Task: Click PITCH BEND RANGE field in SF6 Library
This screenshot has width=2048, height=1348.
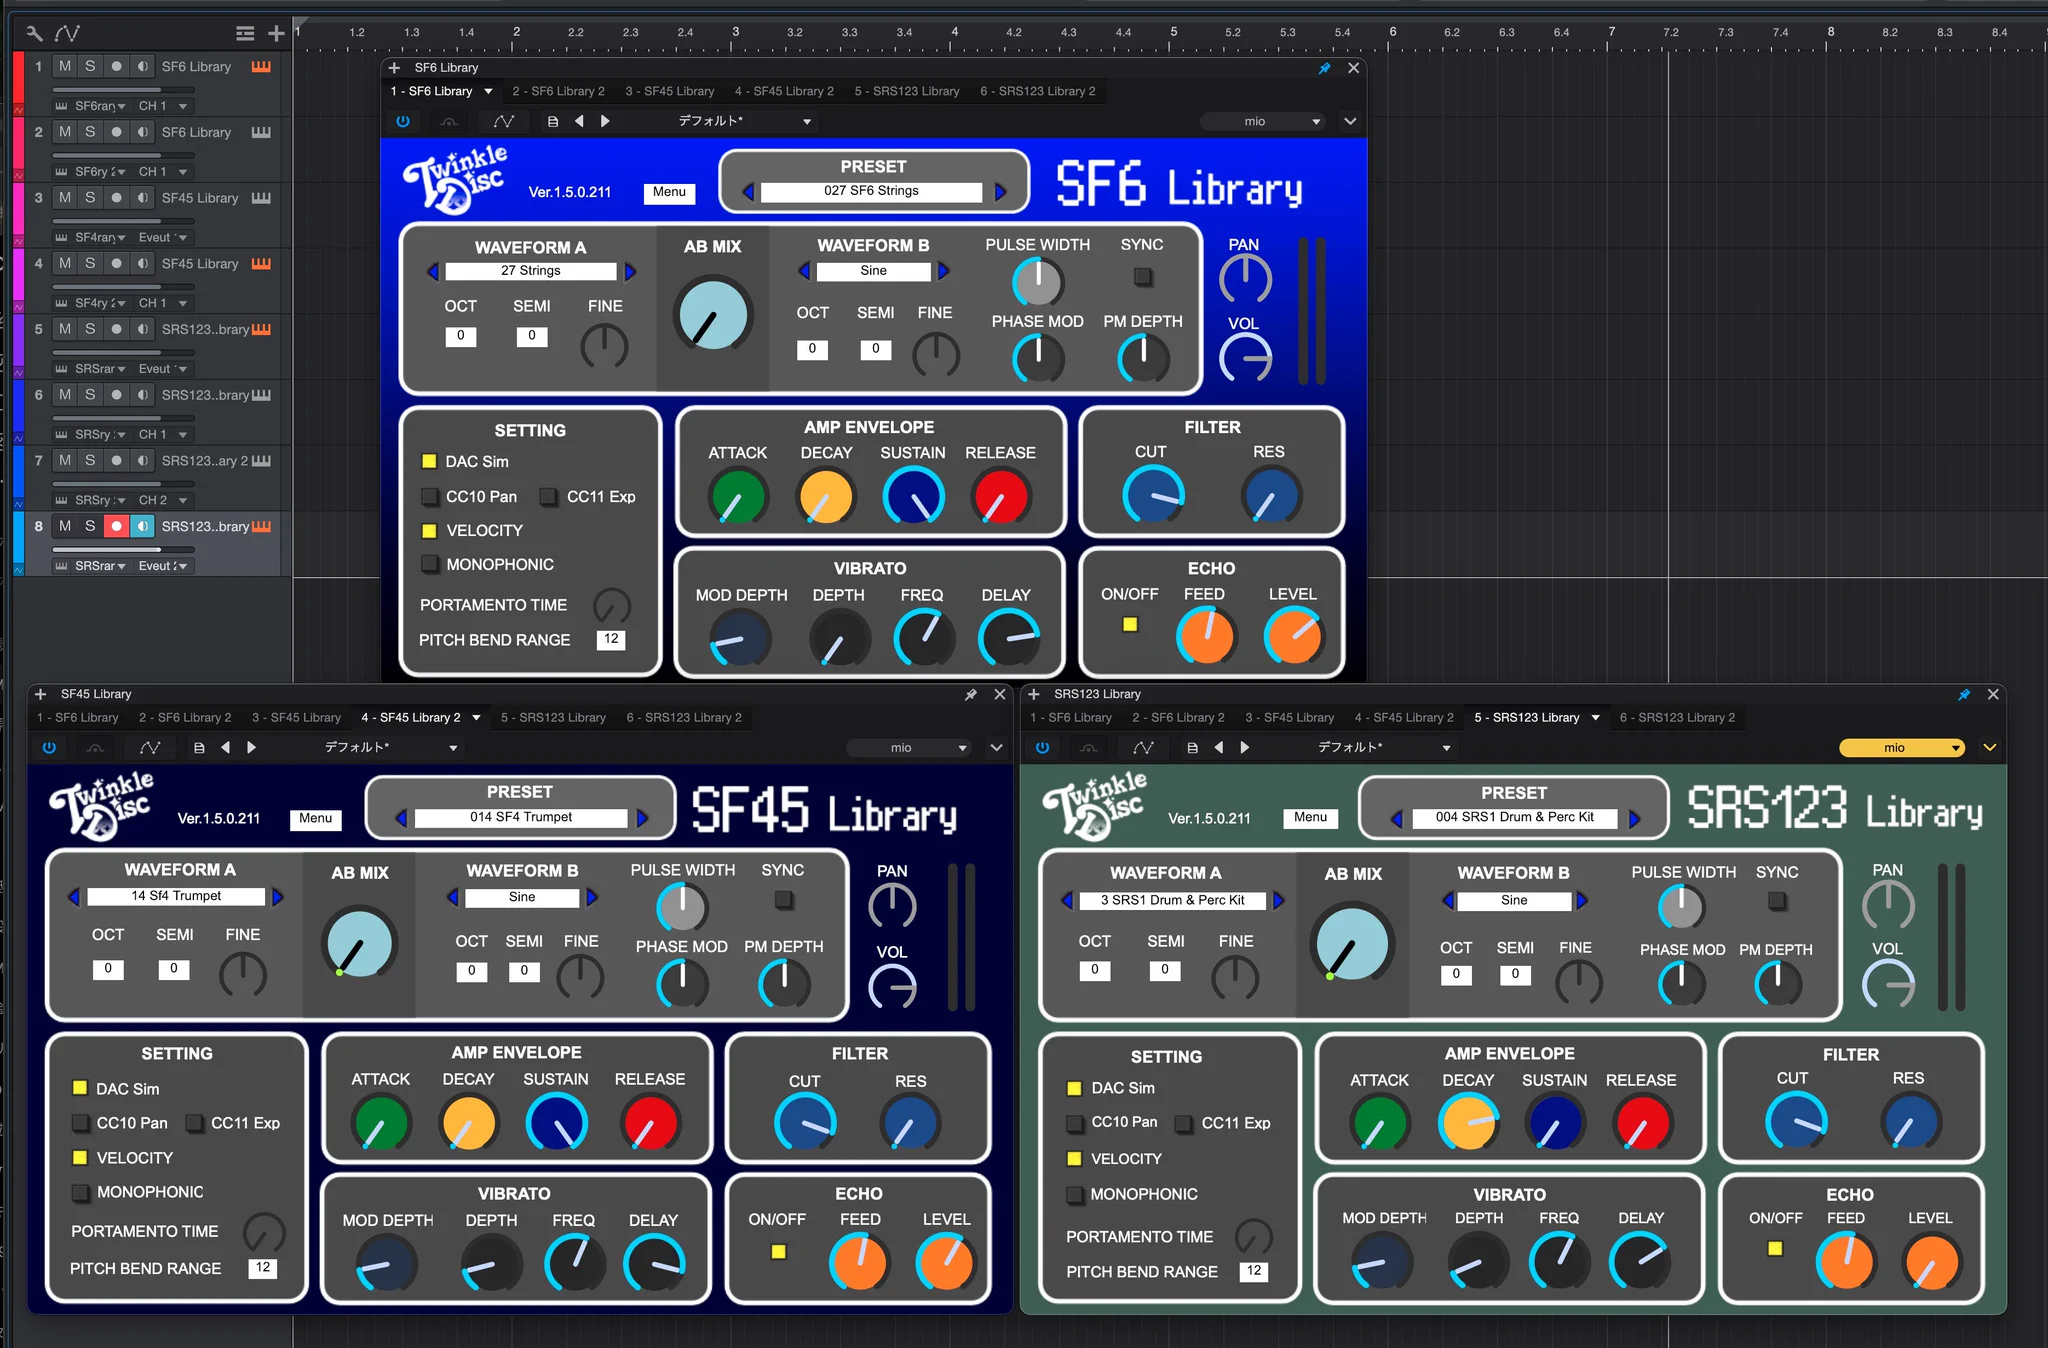Action: pos(611,639)
